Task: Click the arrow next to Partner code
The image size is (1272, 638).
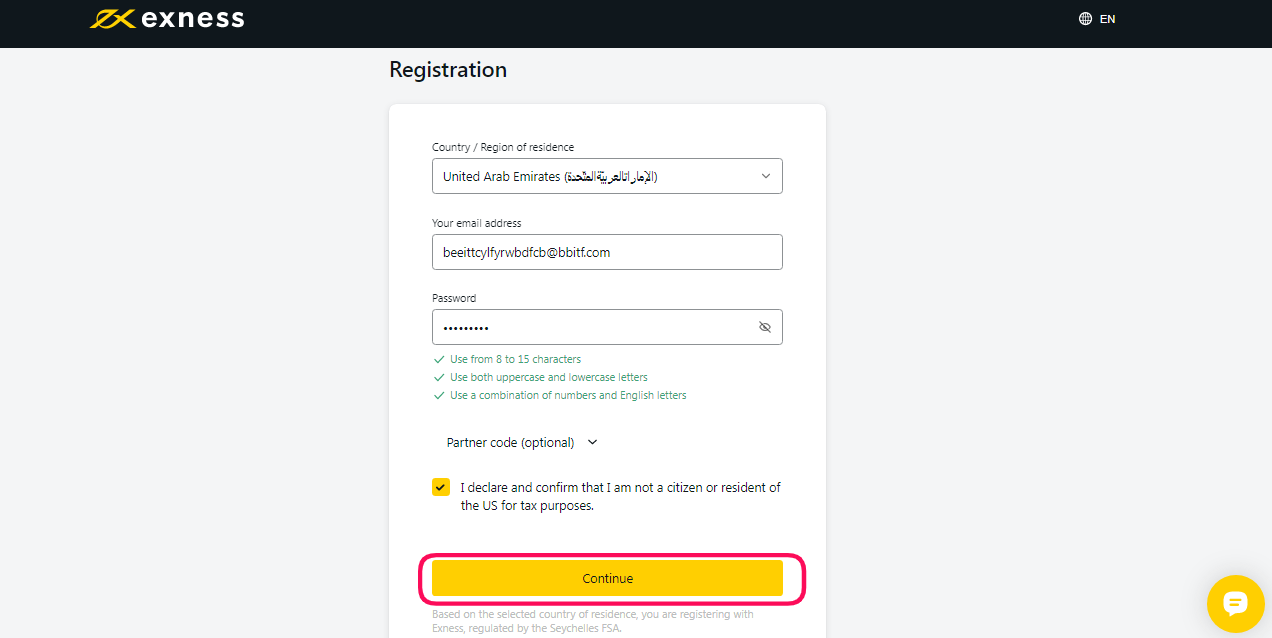Action: click(x=592, y=442)
